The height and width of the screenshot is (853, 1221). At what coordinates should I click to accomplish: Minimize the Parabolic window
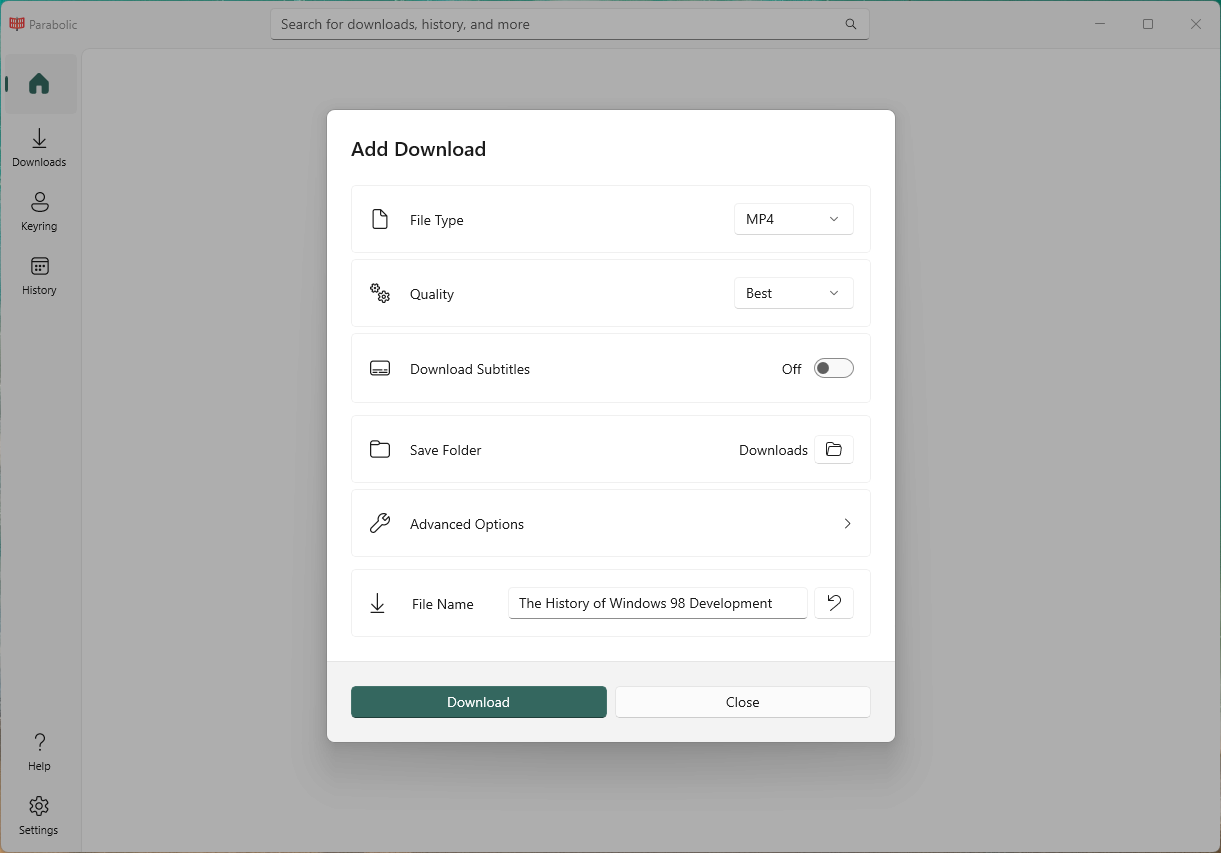click(x=1100, y=24)
